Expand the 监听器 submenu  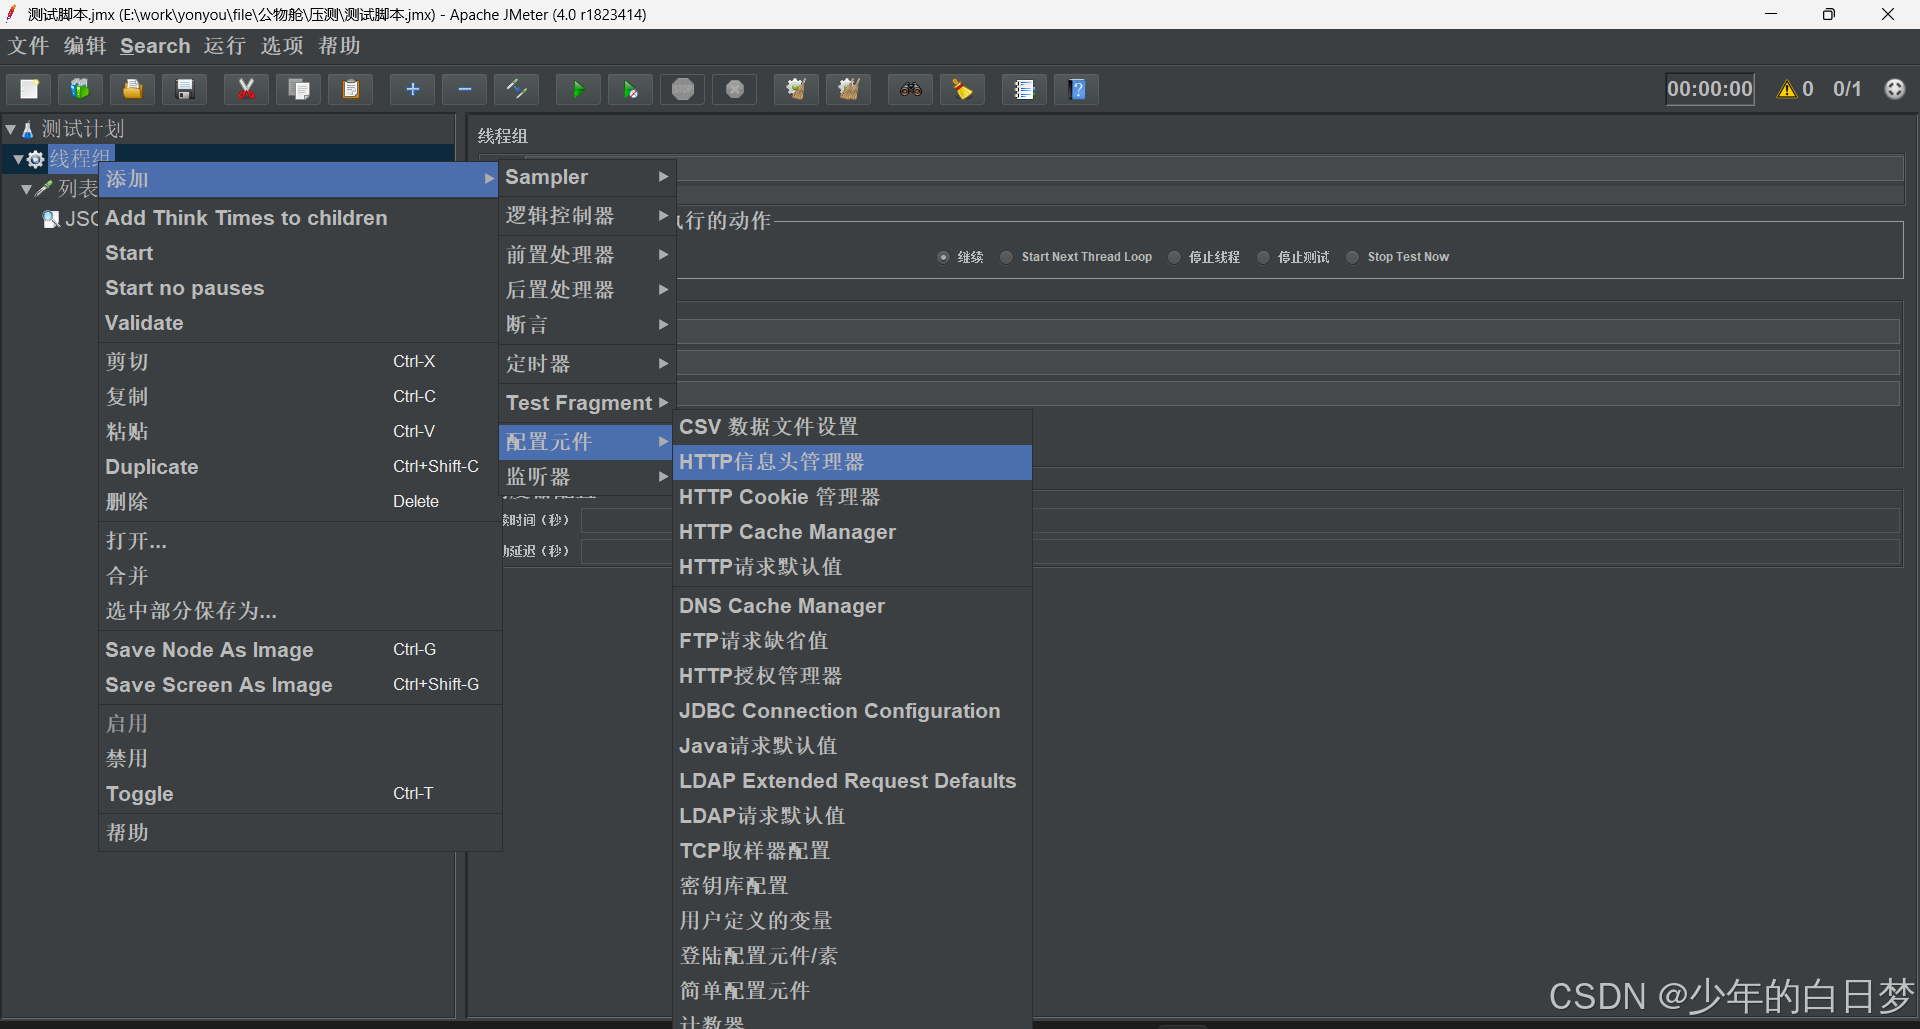(x=587, y=477)
